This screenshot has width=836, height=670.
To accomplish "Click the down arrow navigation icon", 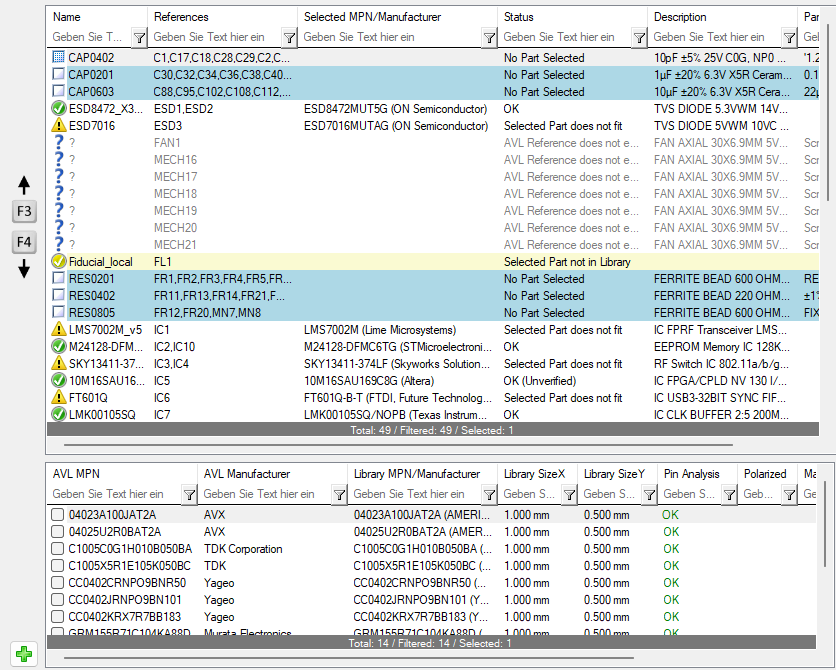I will pos(24,269).
